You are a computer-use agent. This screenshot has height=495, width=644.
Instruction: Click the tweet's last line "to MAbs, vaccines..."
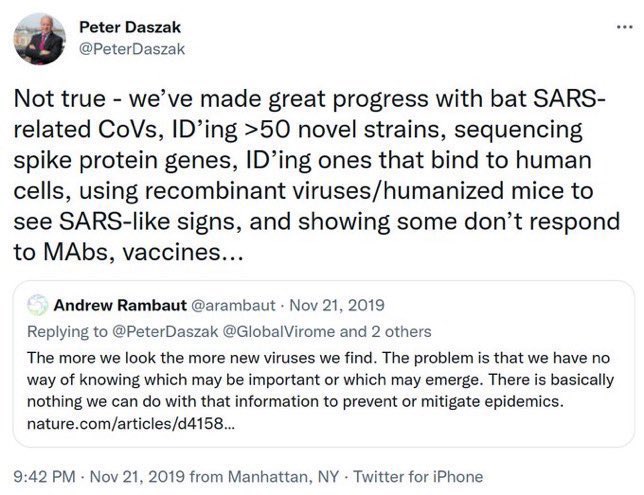coord(127,252)
